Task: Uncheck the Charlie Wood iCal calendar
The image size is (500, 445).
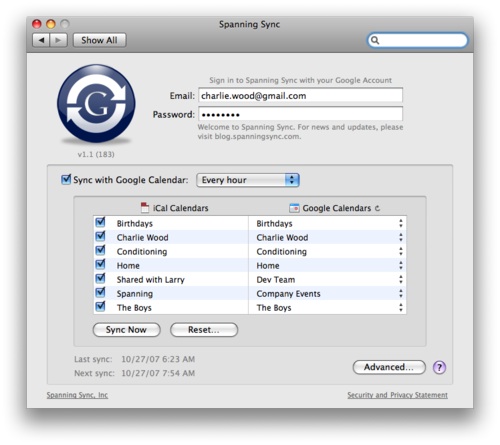Action: click(100, 236)
